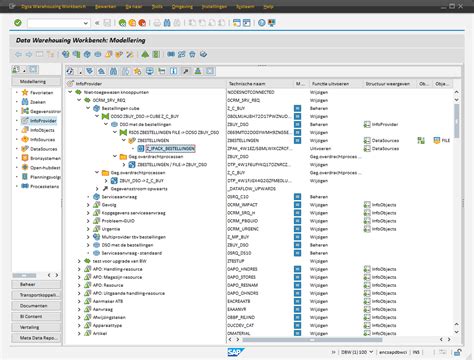Click the blue Help question mark icon
The width and height of the screenshot is (474, 360).
tap(262, 23)
